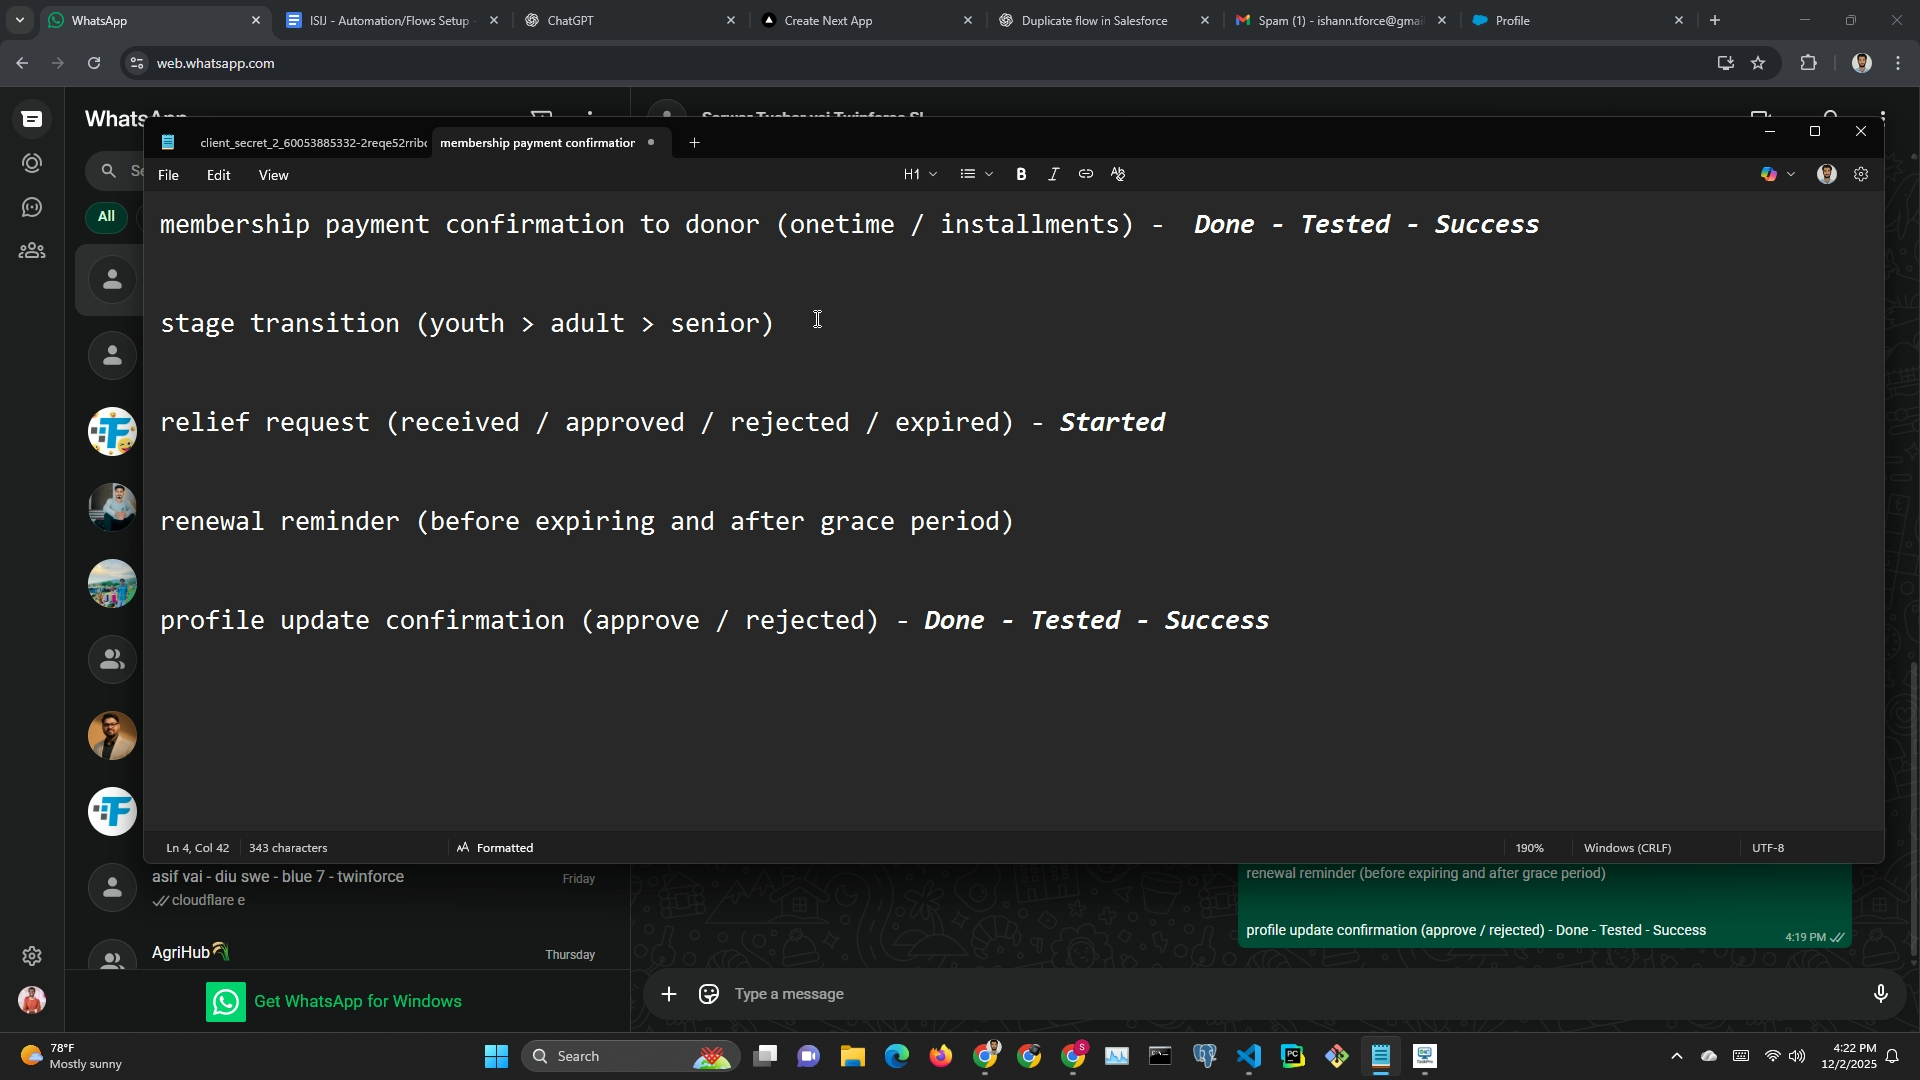Open the Windows (CRLF) line ending selector

(1627, 848)
